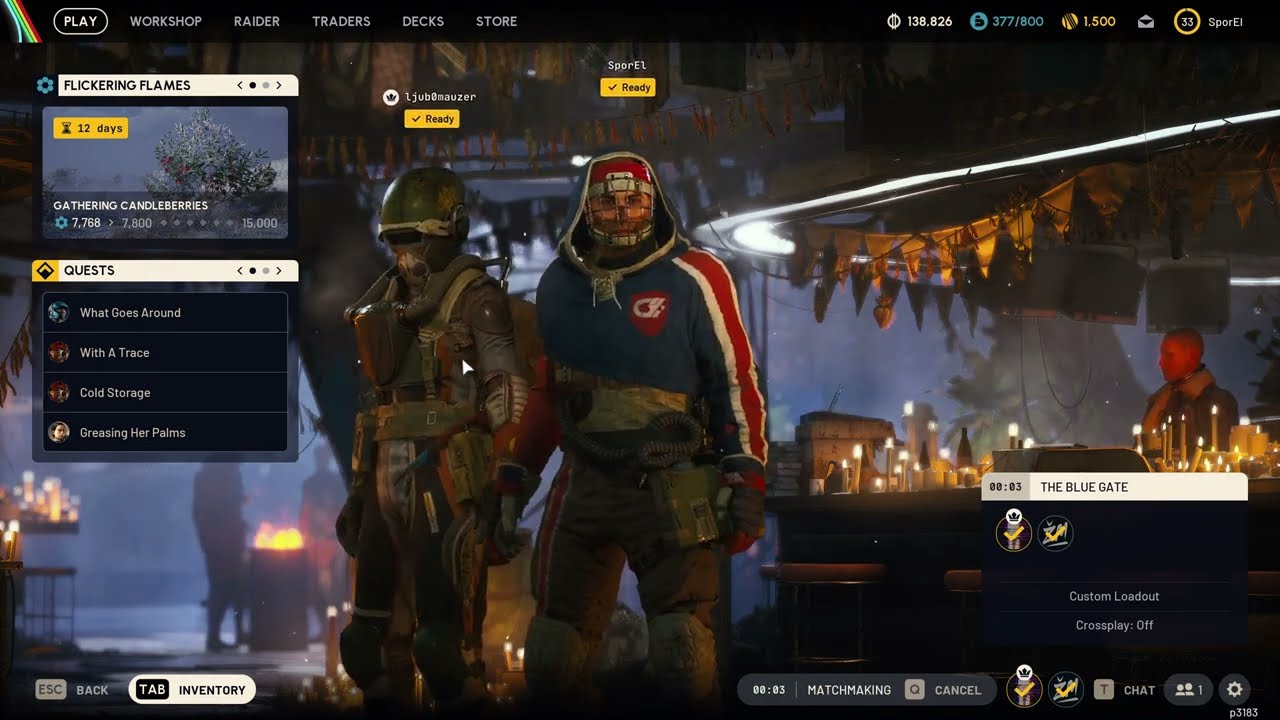The image size is (1280, 720).
Task: Open the DECKS tab
Action: point(423,21)
